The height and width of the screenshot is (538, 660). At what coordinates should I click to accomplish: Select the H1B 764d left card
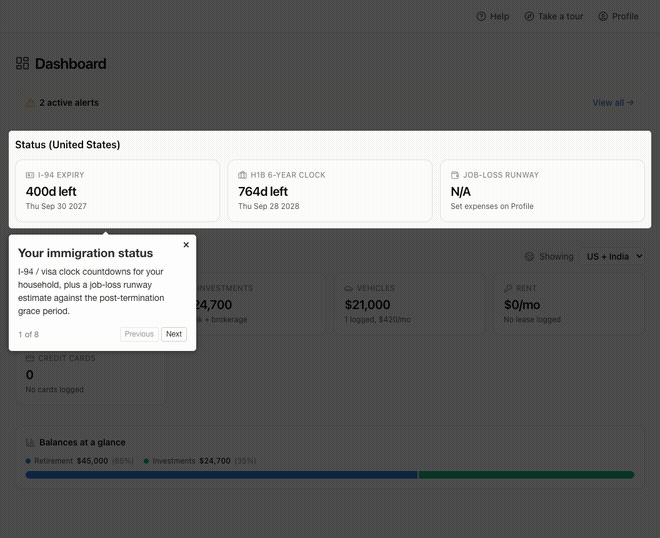click(330, 190)
